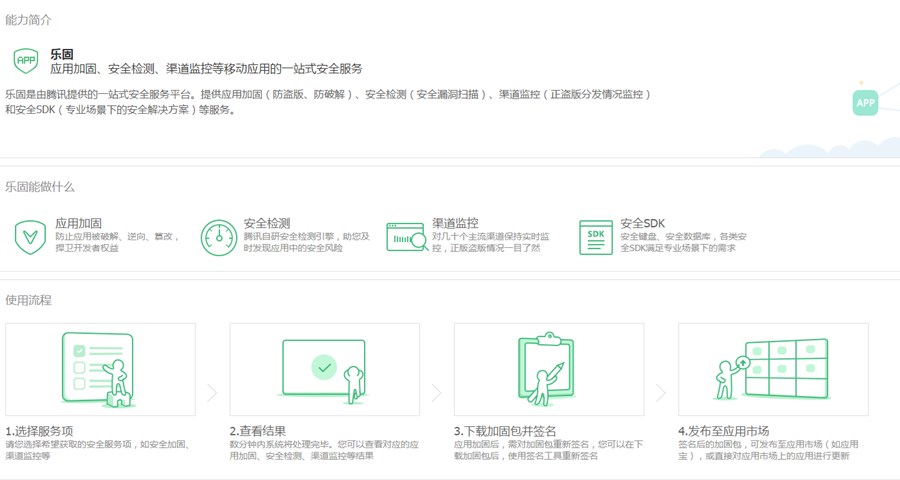Screen dimensions: 900x480
Task: Click description 防止应用被破解、逆向、篡改
Action: pyautogui.click(x=118, y=242)
